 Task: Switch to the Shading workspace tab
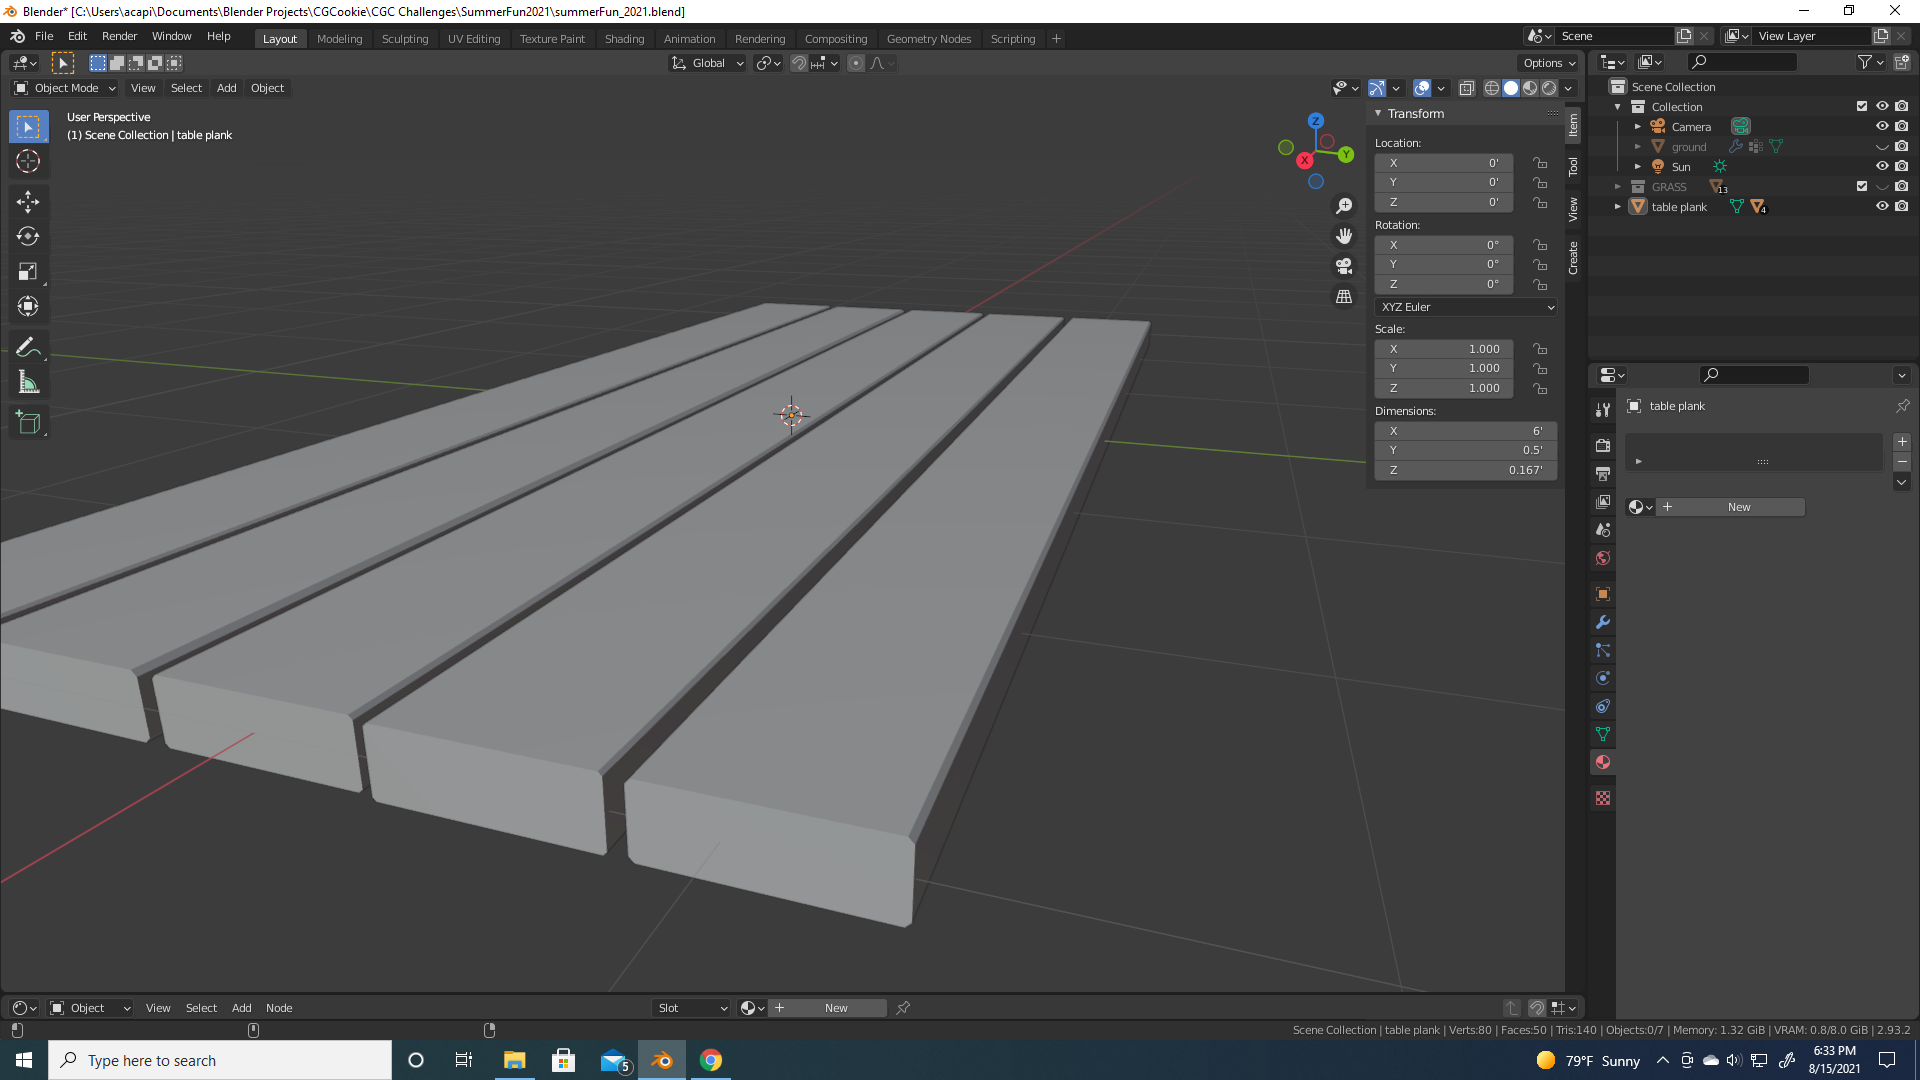click(624, 39)
